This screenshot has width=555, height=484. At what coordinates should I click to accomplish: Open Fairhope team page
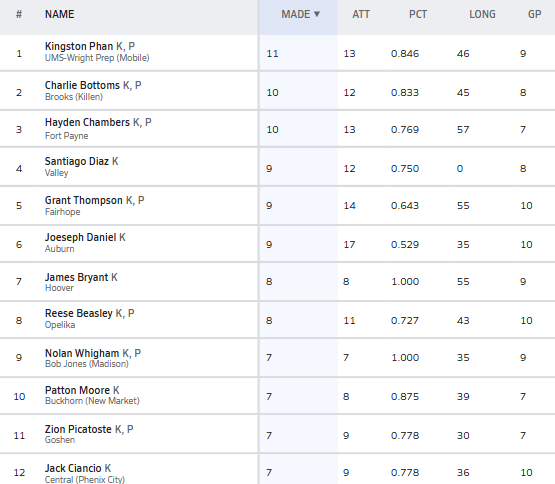point(62,212)
